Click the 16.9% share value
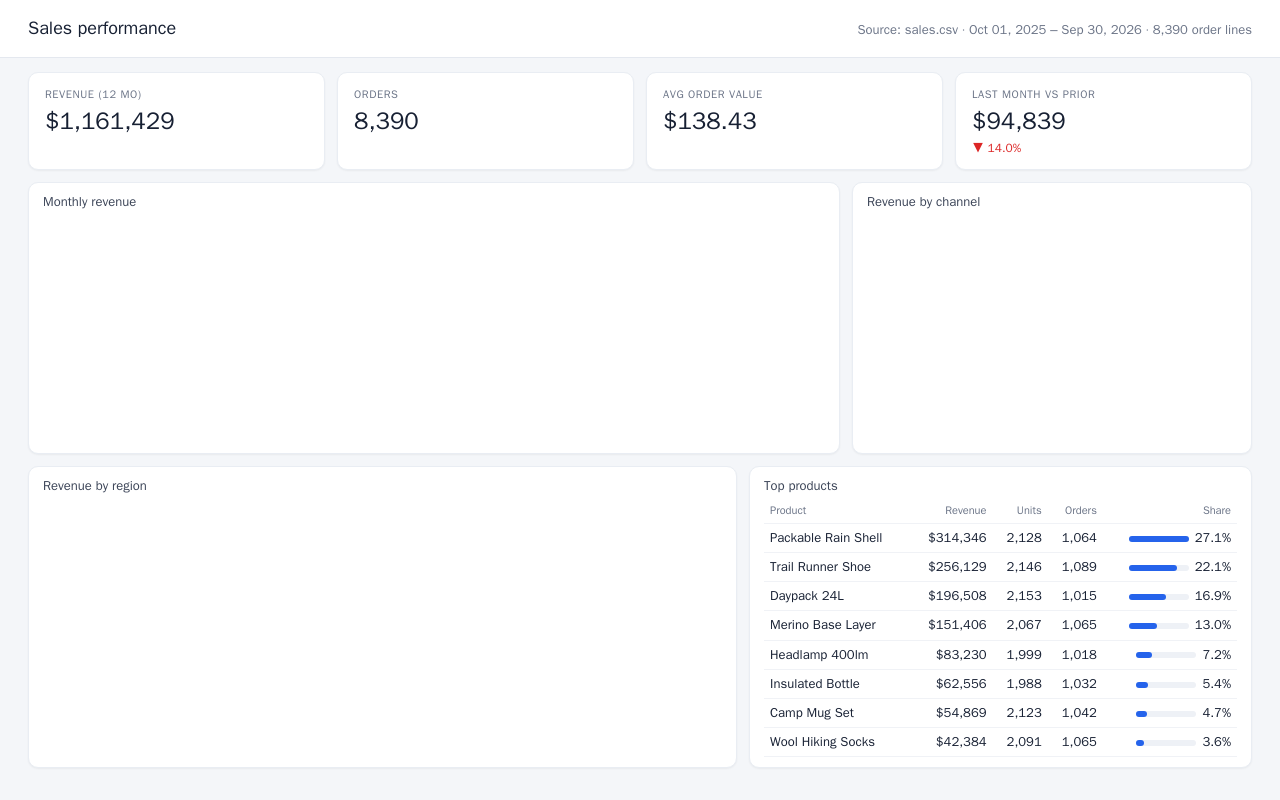The width and height of the screenshot is (1280, 800). click(1213, 596)
